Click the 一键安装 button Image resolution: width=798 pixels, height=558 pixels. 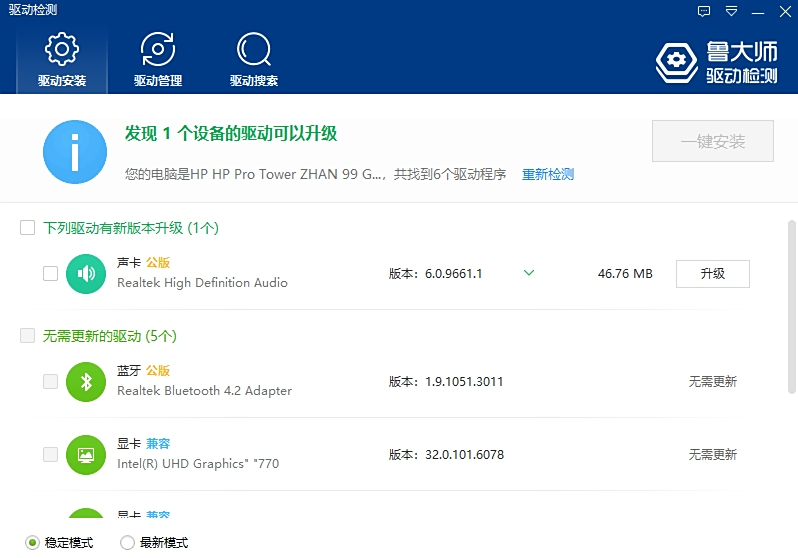(x=712, y=141)
